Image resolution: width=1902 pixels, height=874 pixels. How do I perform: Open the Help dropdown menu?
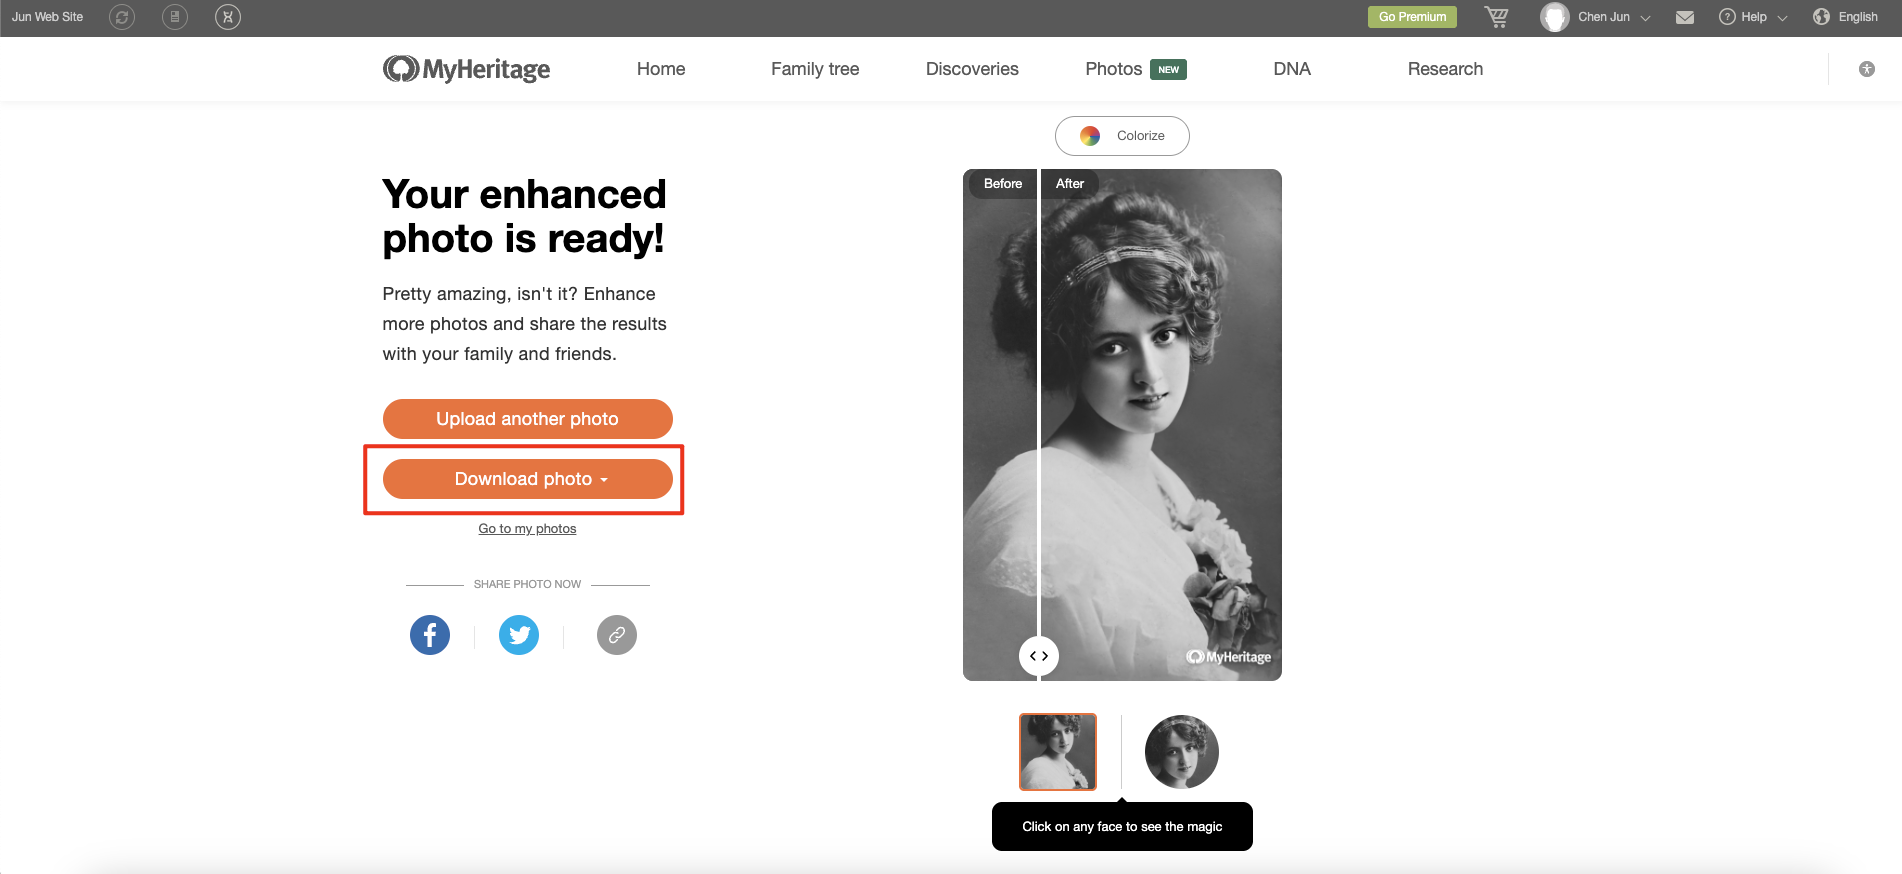pos(1750,16)
